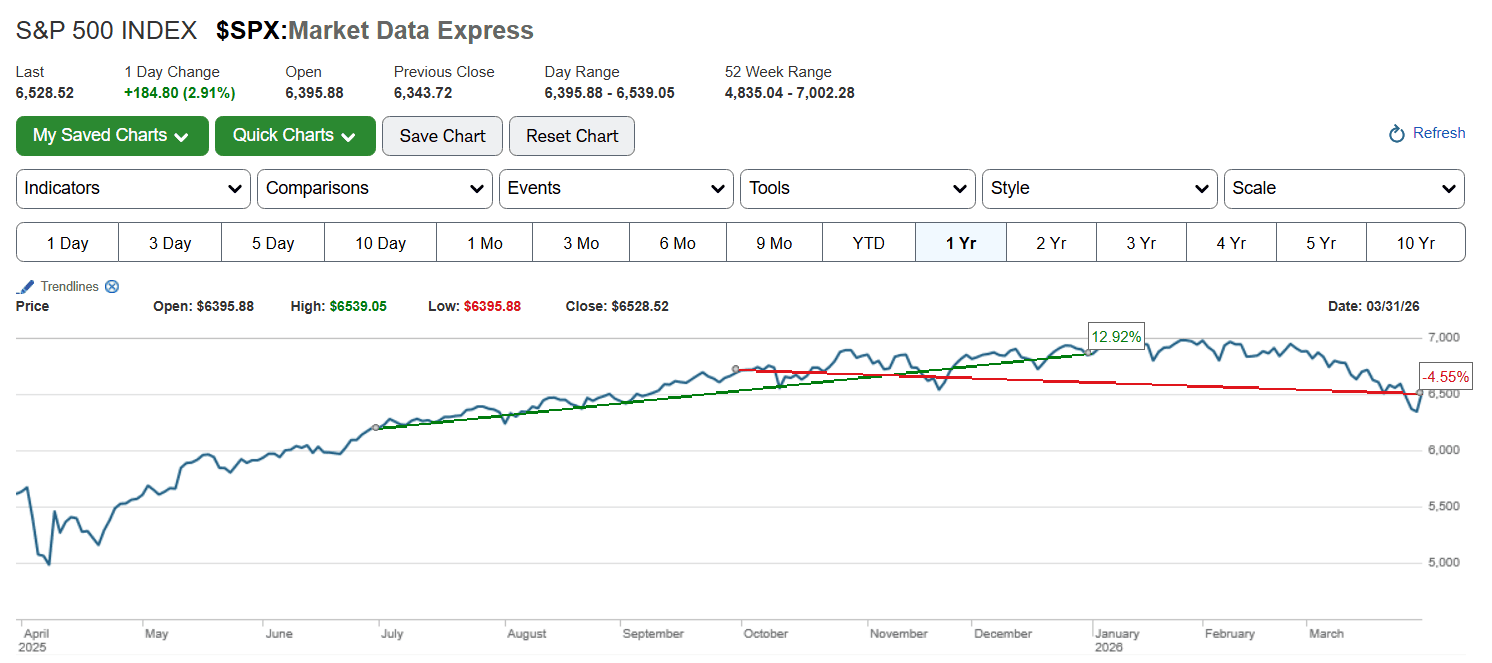1492x663 pixels.
Task: Open the Indicators dropdown
Action: [x=133, y=189]
